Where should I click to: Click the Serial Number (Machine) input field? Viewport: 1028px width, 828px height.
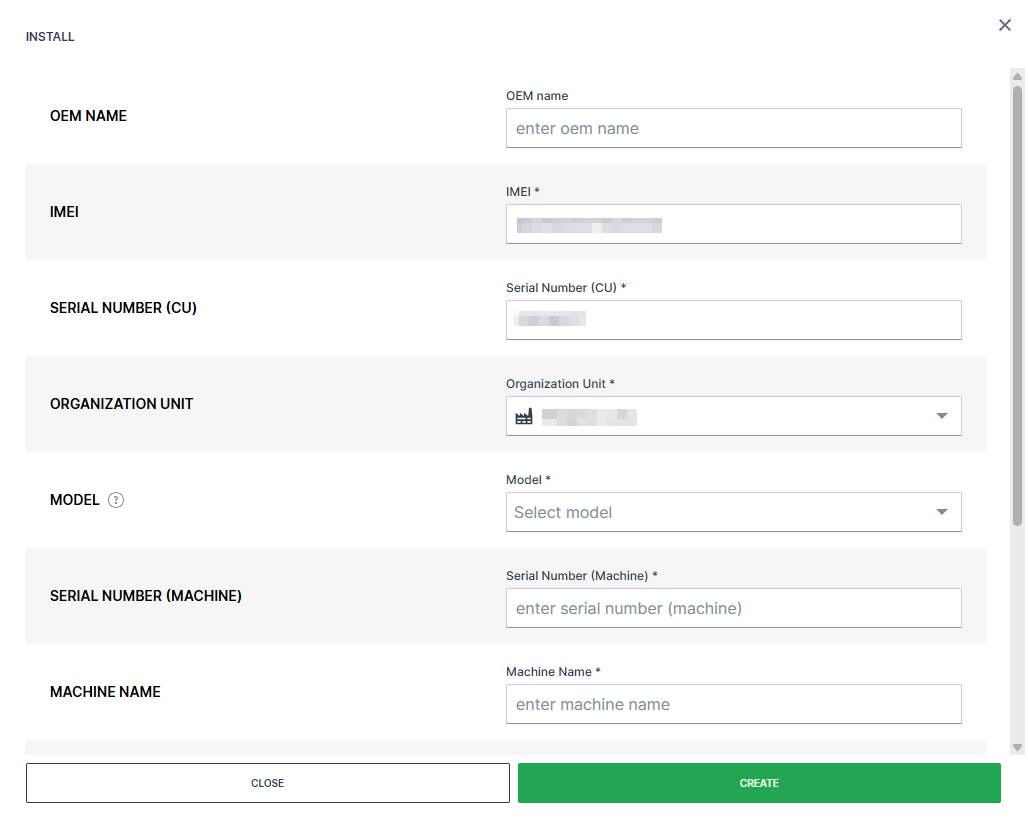733,608
